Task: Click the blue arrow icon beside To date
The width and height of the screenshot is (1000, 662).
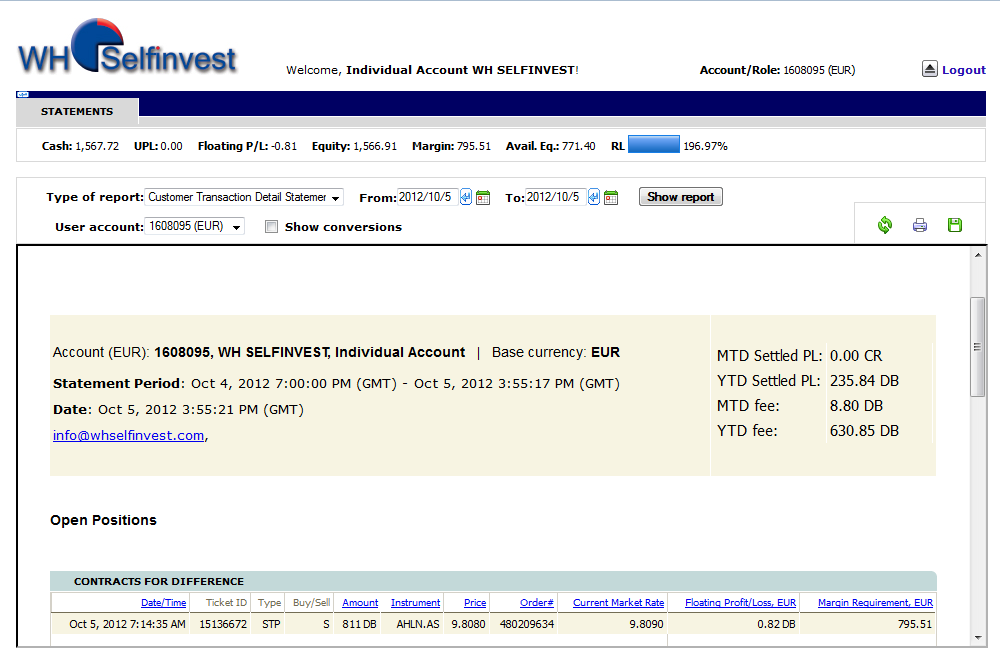Action: pos(594,197)
